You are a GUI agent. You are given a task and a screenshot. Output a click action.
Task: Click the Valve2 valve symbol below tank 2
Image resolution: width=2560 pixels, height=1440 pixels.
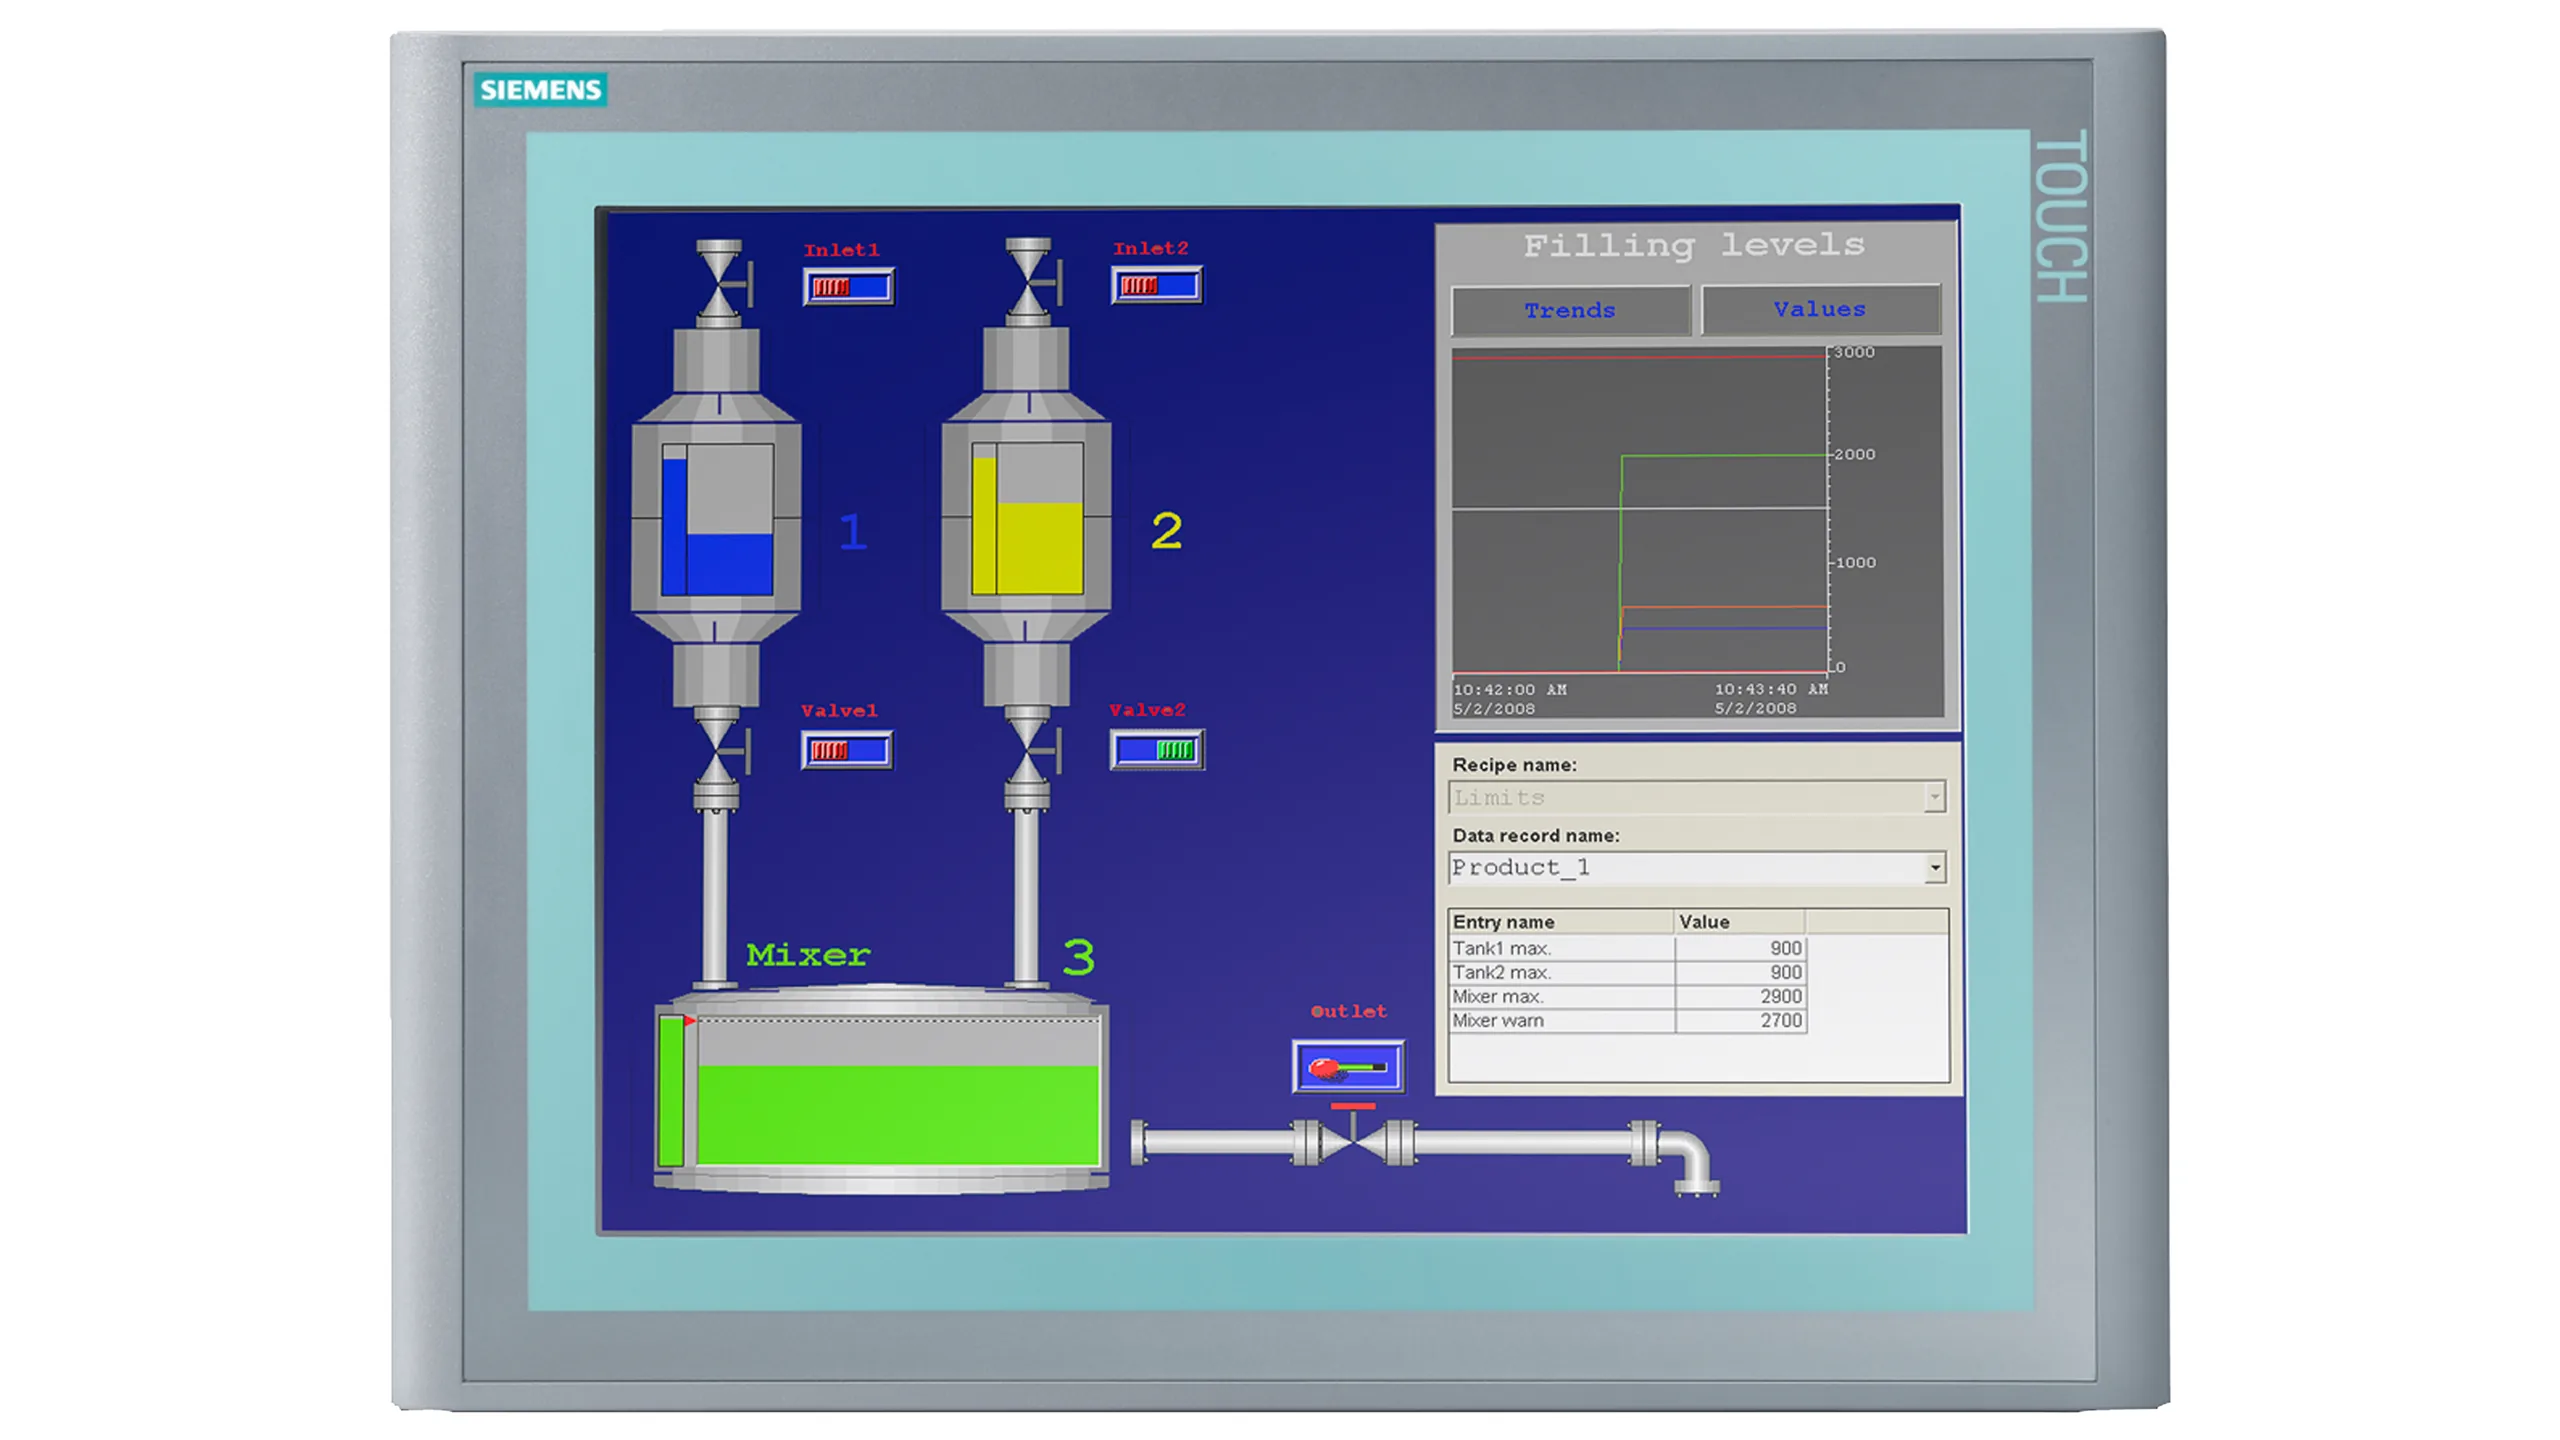[x=1027, y=748]
